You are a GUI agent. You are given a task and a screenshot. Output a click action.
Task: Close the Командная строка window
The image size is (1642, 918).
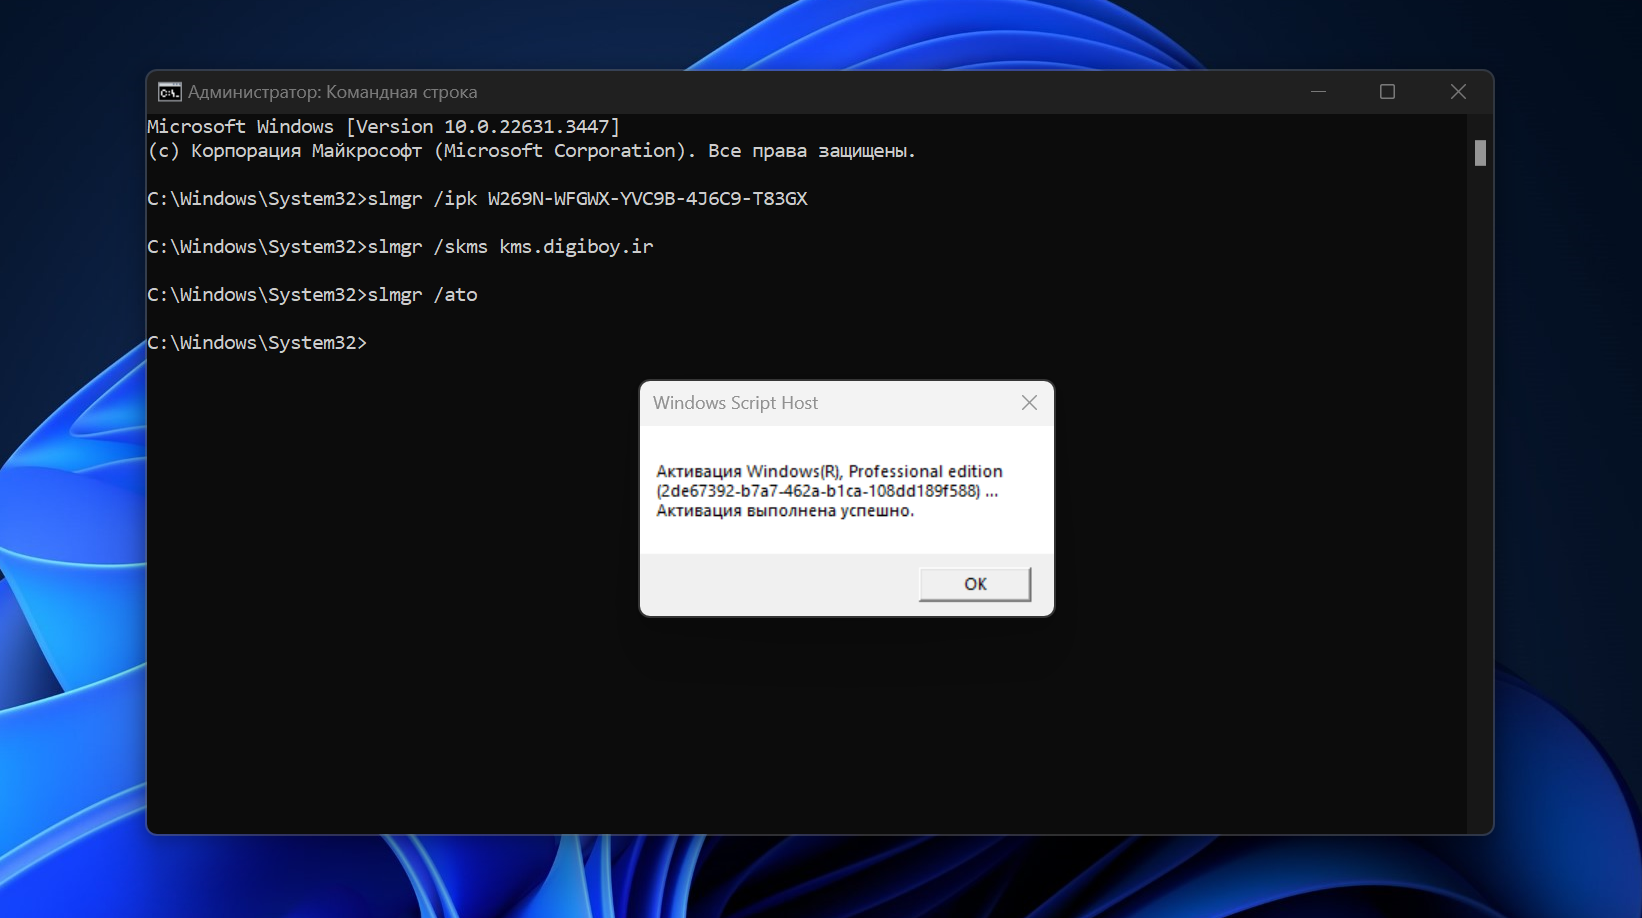1458,92
